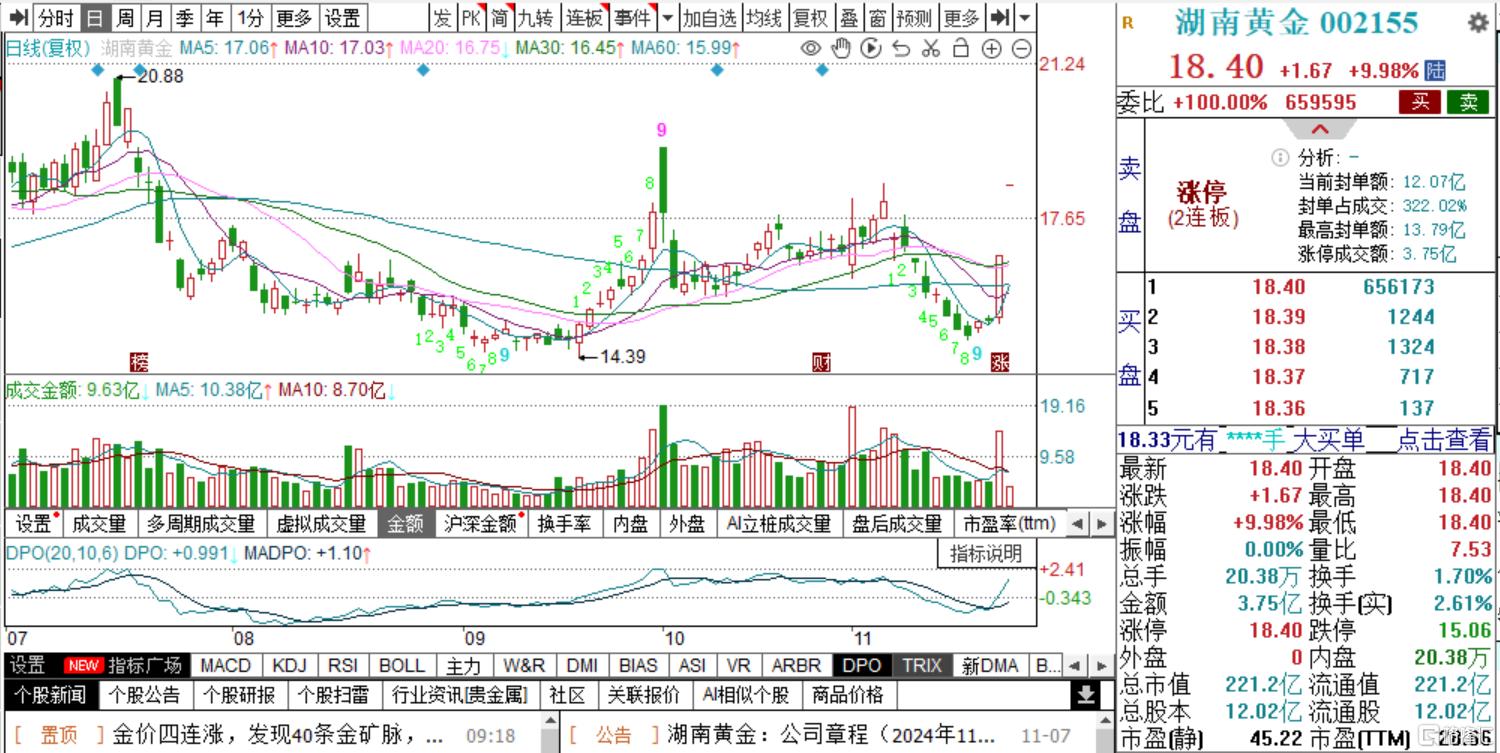Click the circular play replay icon
This screenshot has width=1500, height=753.
(x=871, y=48)
